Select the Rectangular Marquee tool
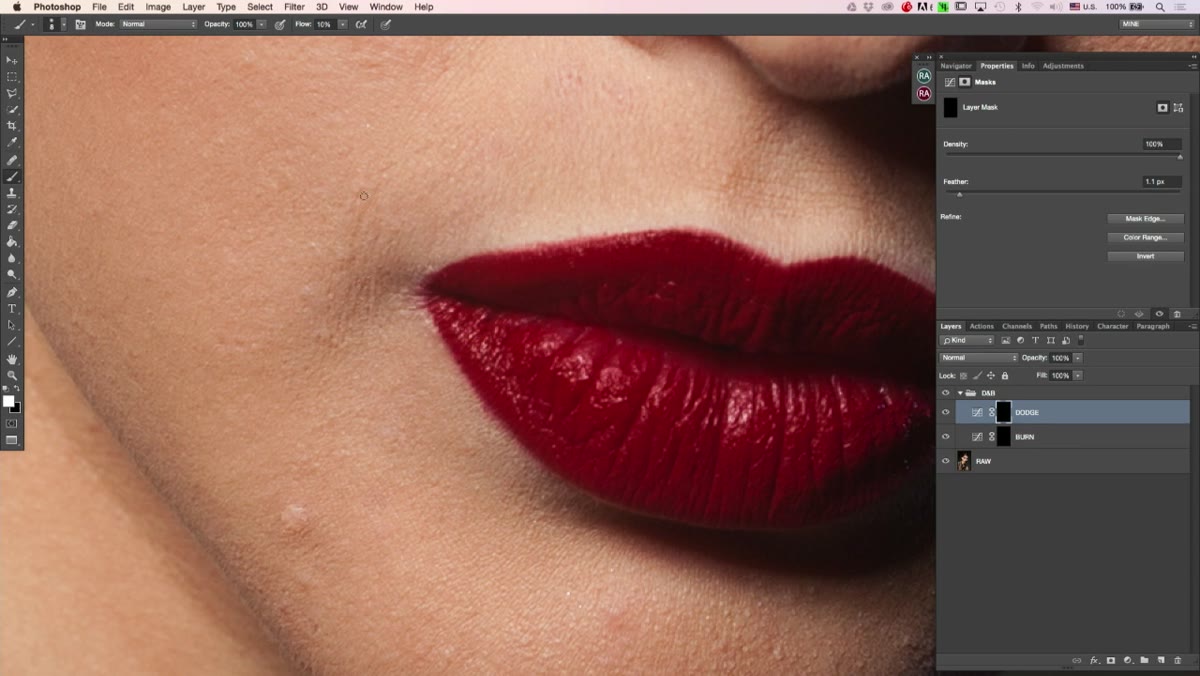 point(12,77)
